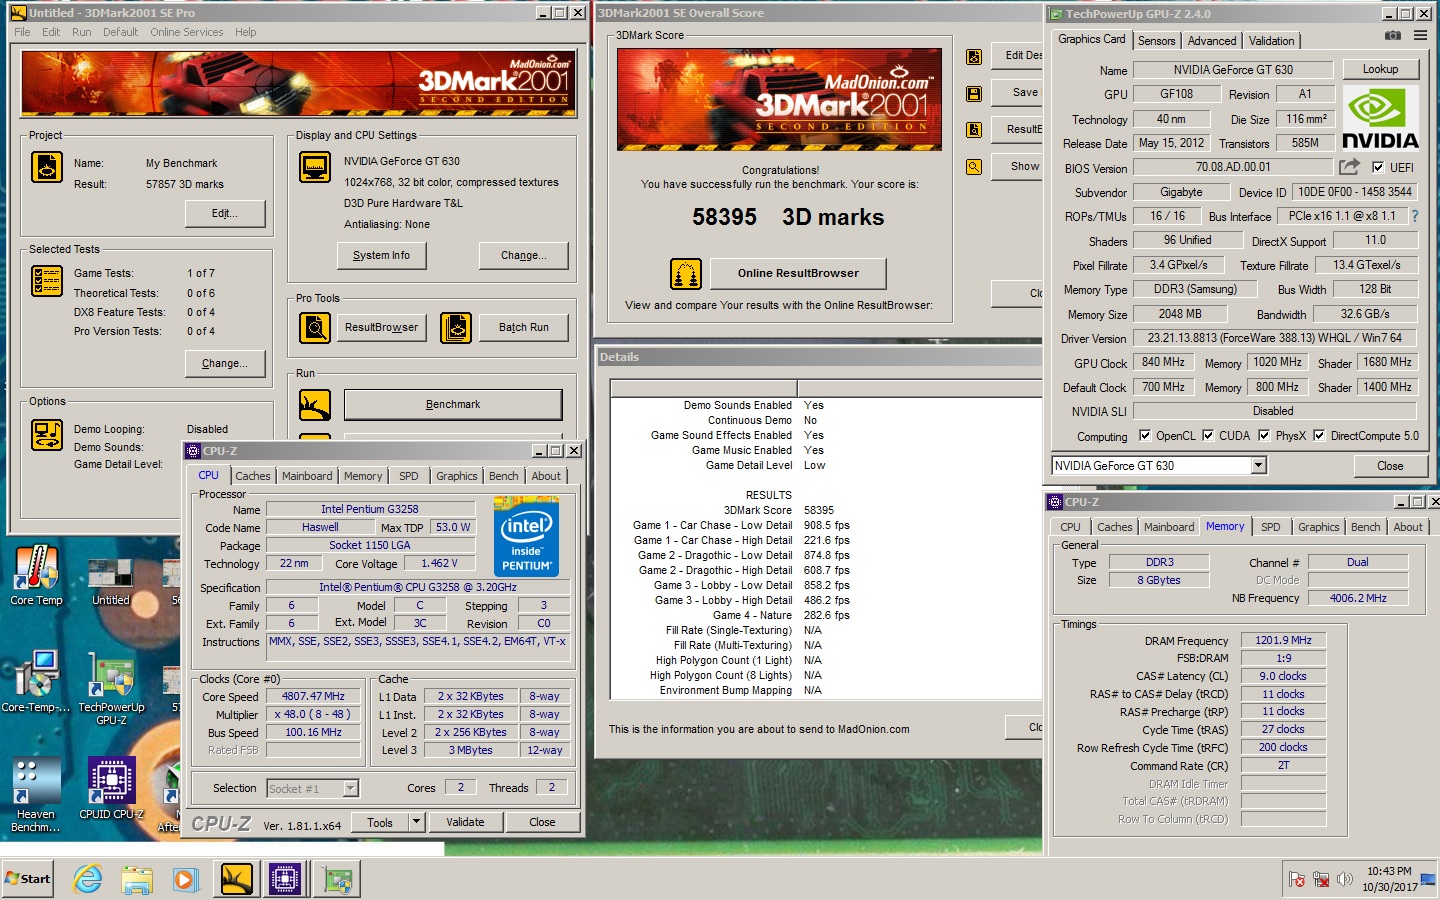Click the Online ResultBrowser button
This screenshot has width=1440, height=900.
tap(798, 273)
